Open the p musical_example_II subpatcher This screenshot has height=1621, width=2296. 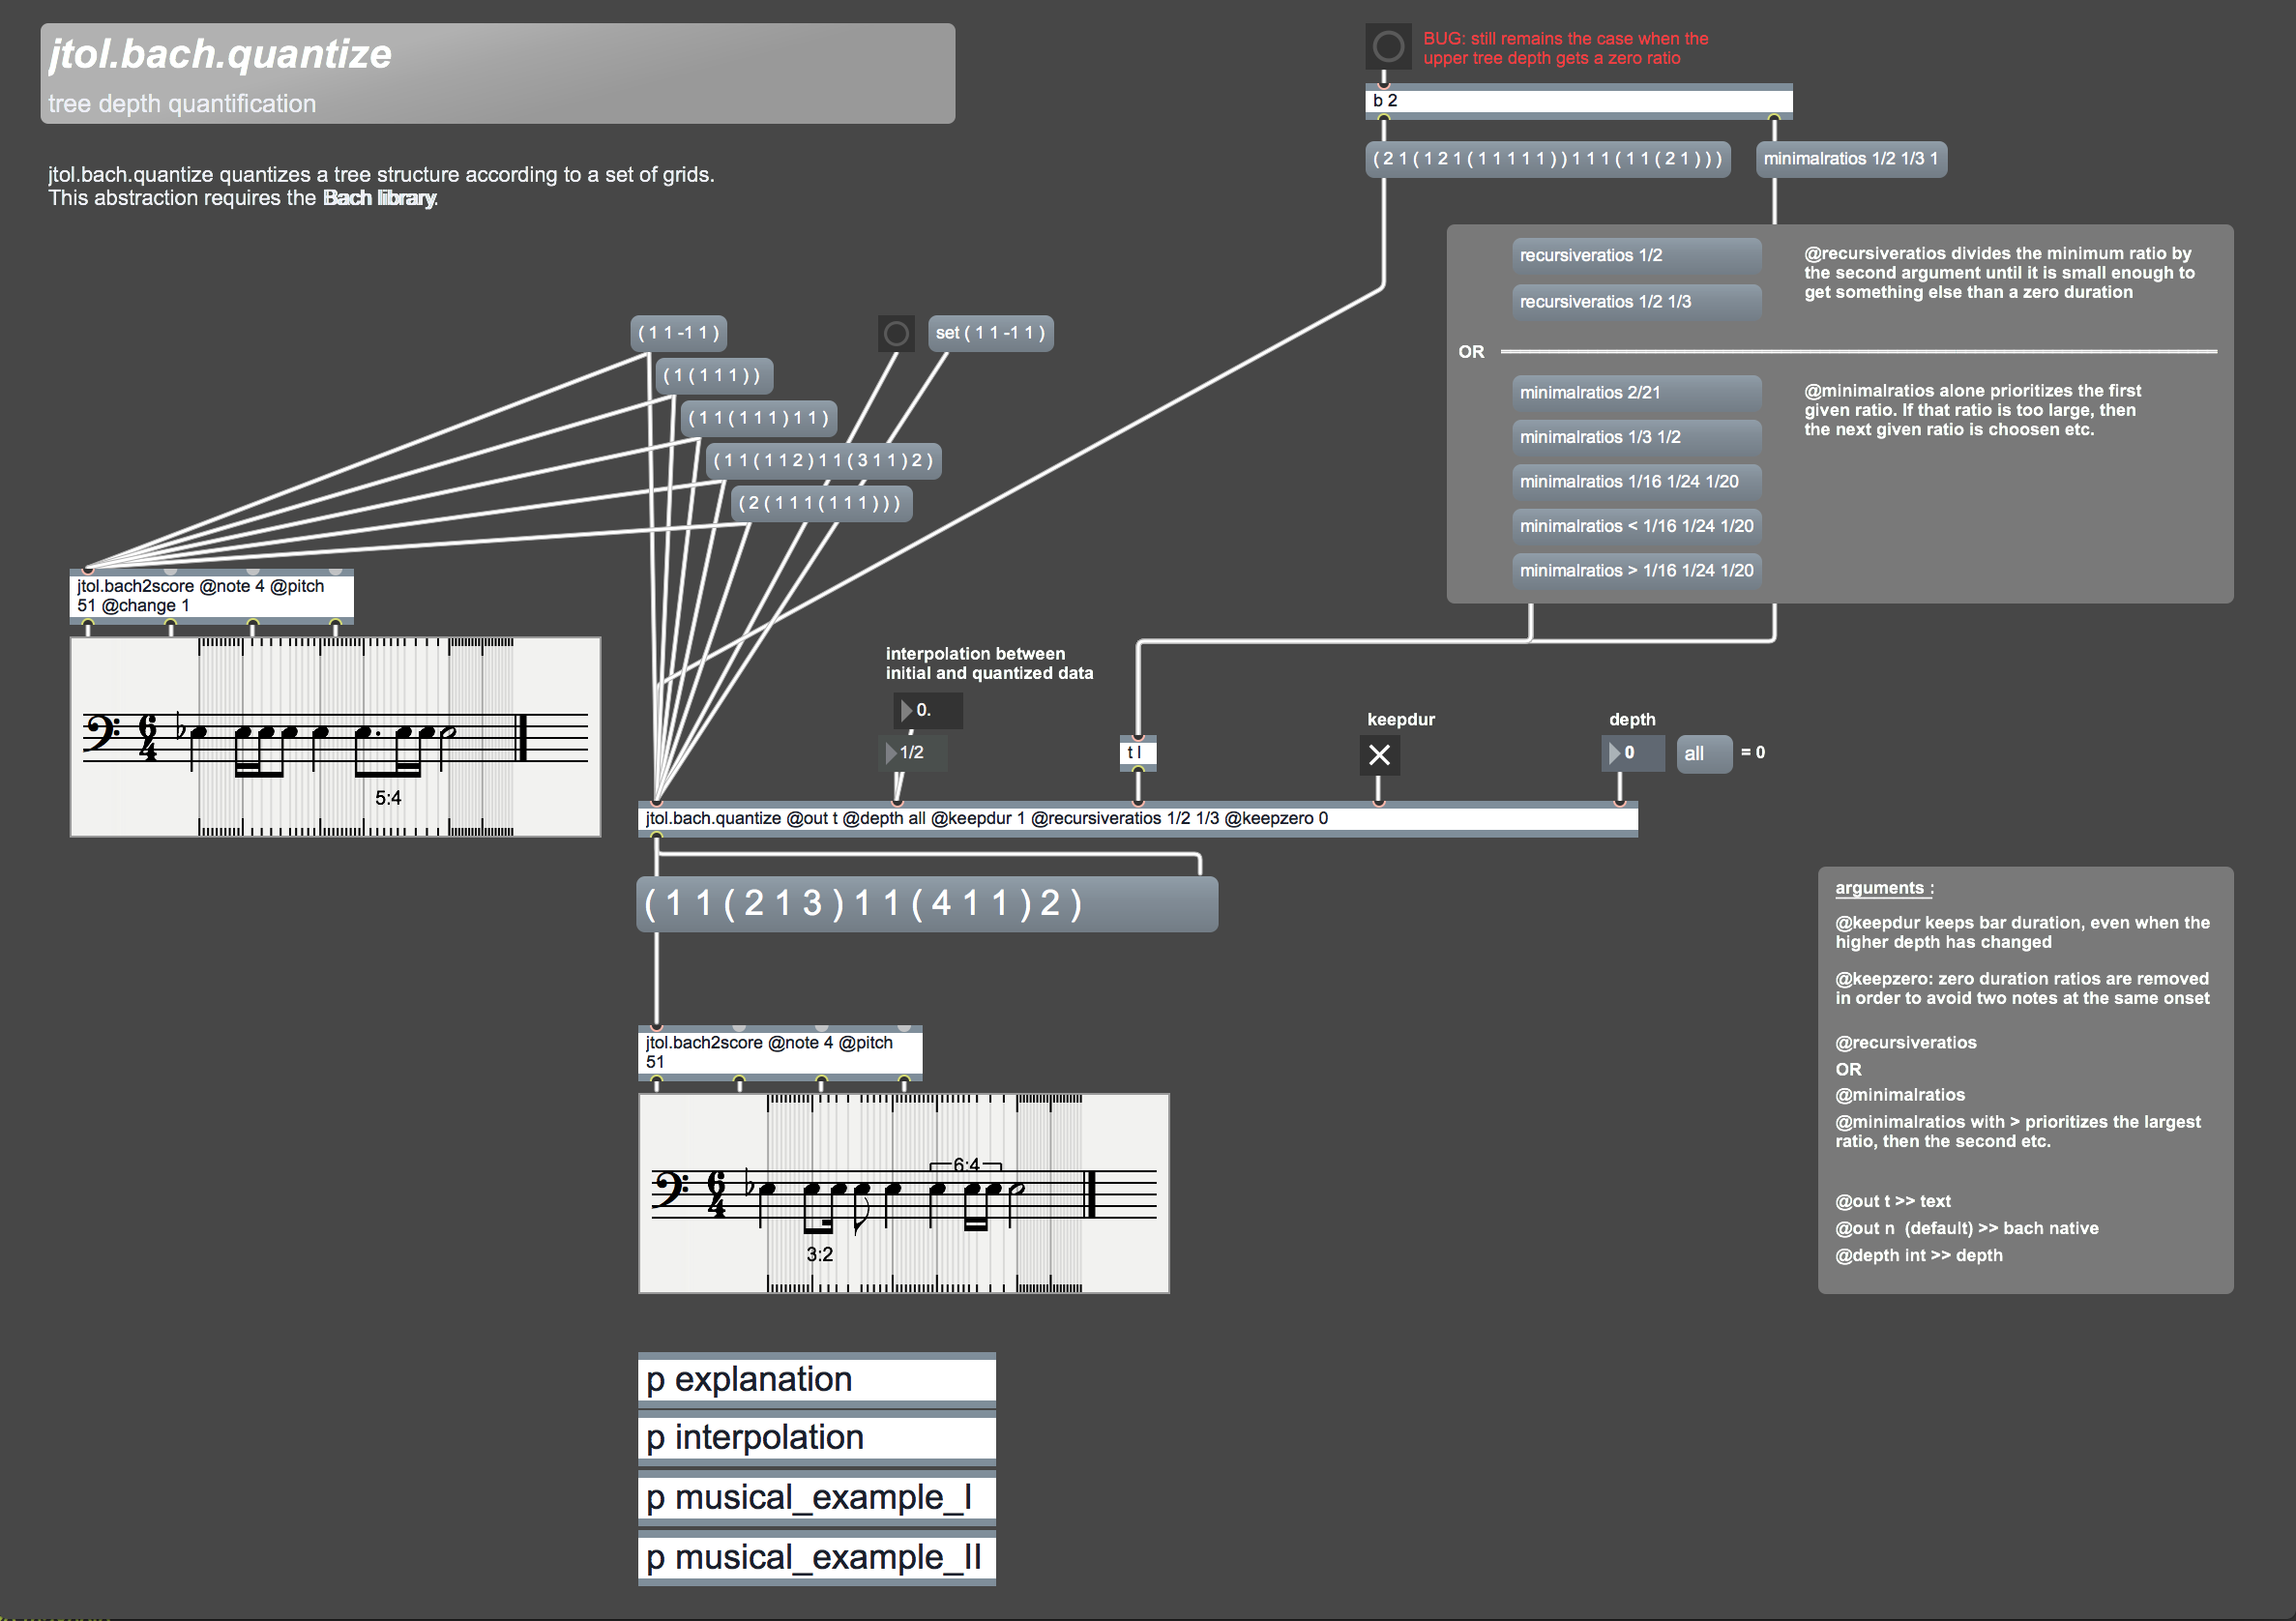pyautogui.click(x=815, y=1557)
